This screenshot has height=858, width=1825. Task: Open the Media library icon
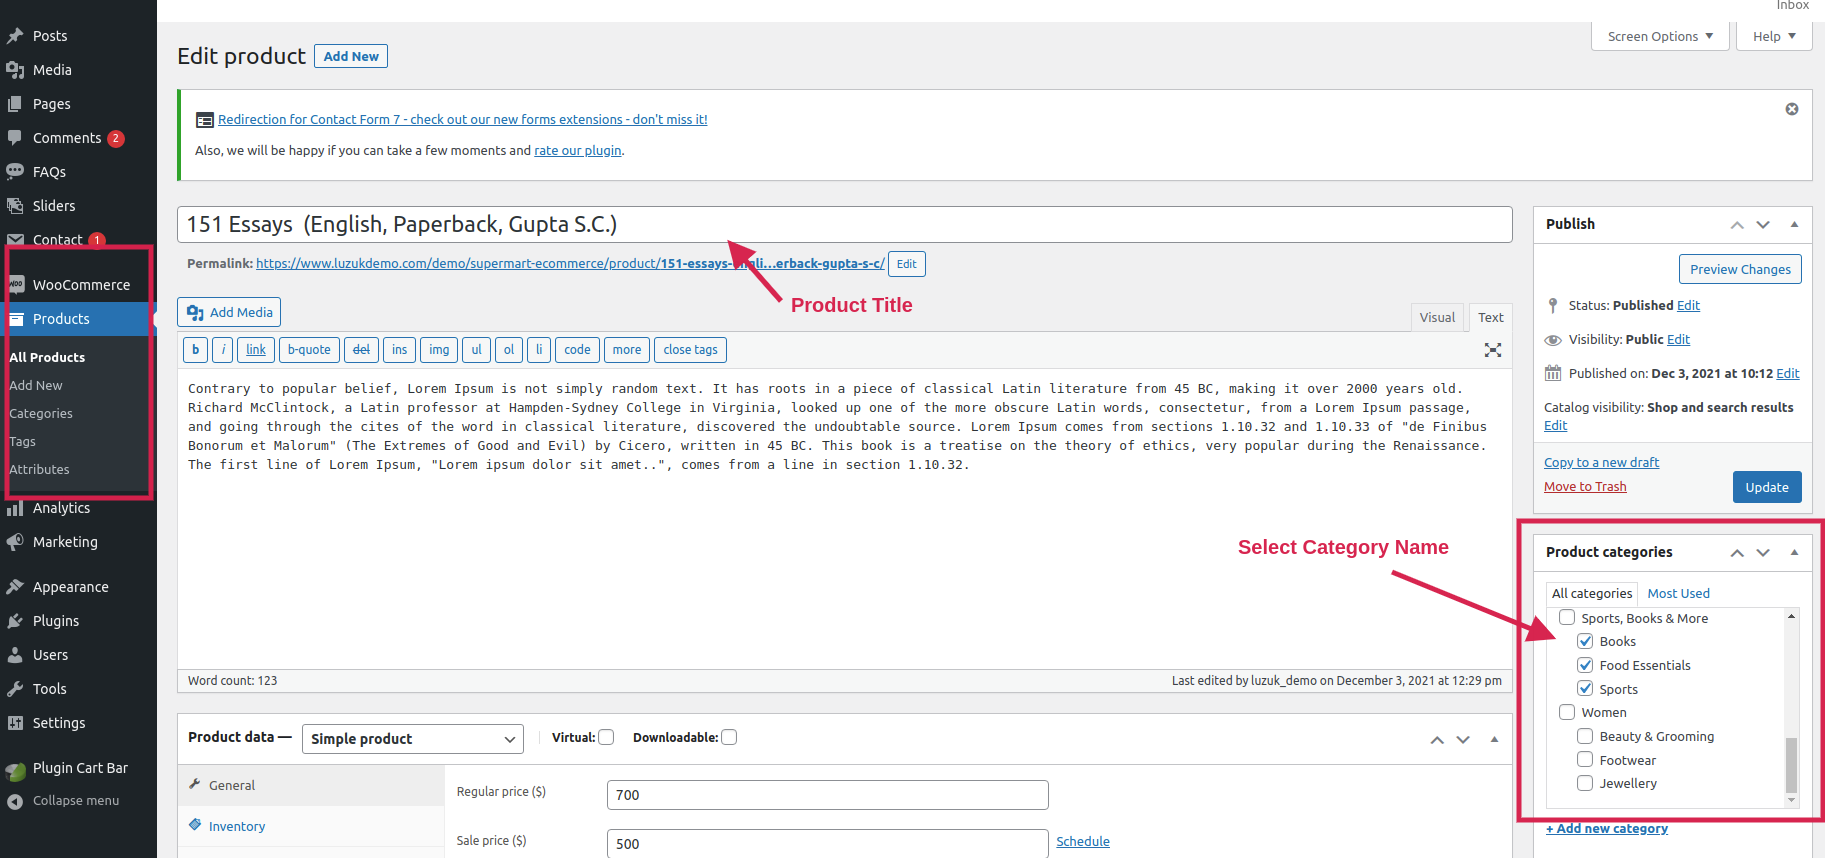click(15, 70)
